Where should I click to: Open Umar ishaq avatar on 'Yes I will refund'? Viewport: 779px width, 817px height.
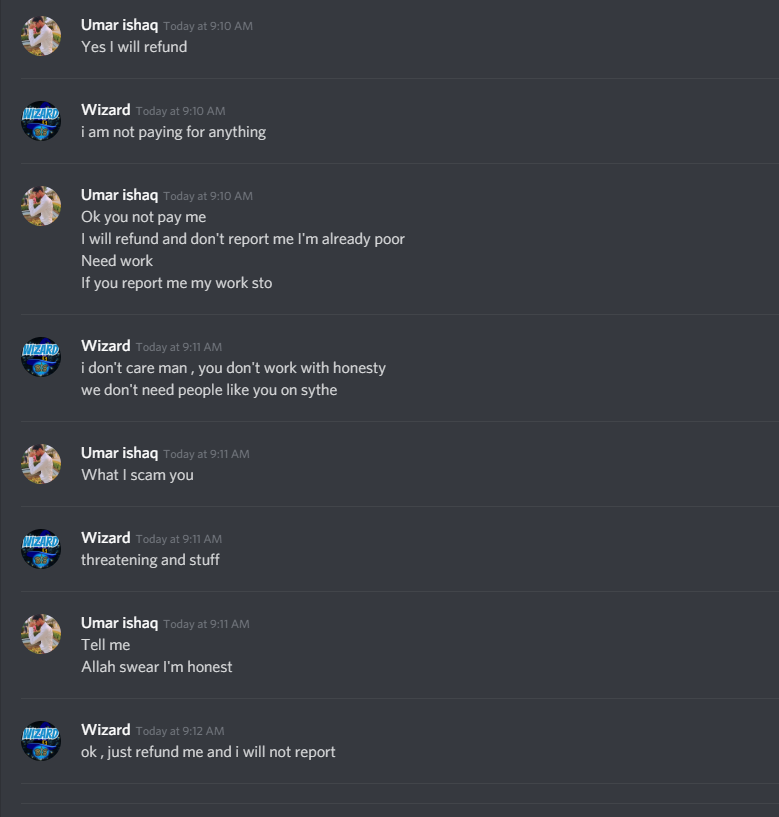[x=41, y=36]
